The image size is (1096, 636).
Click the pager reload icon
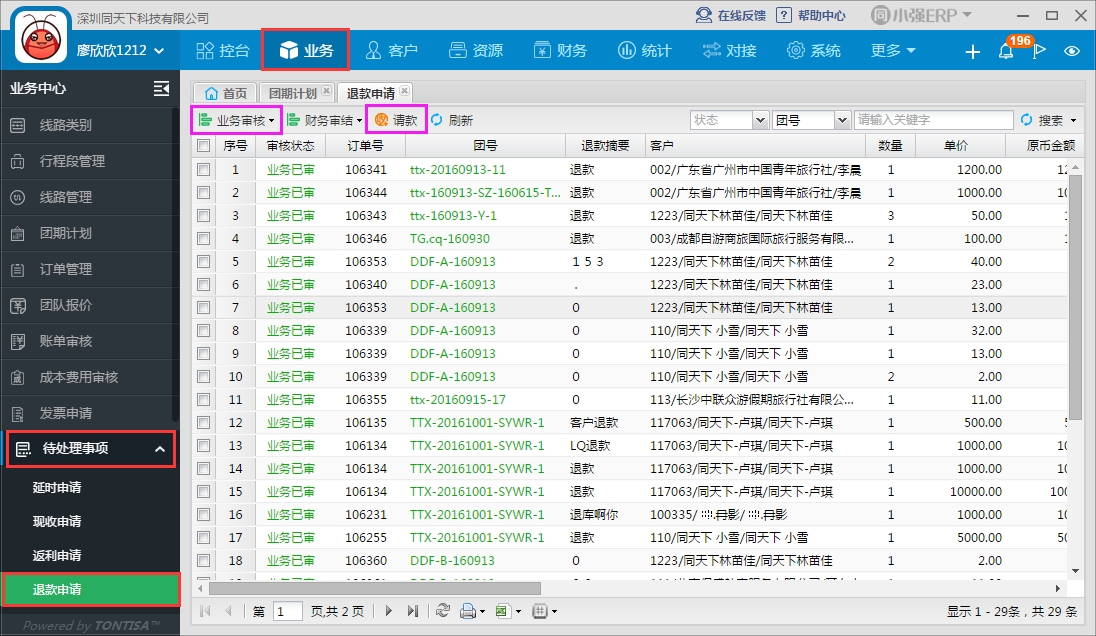pyautogui.click(x=442, y=611)
